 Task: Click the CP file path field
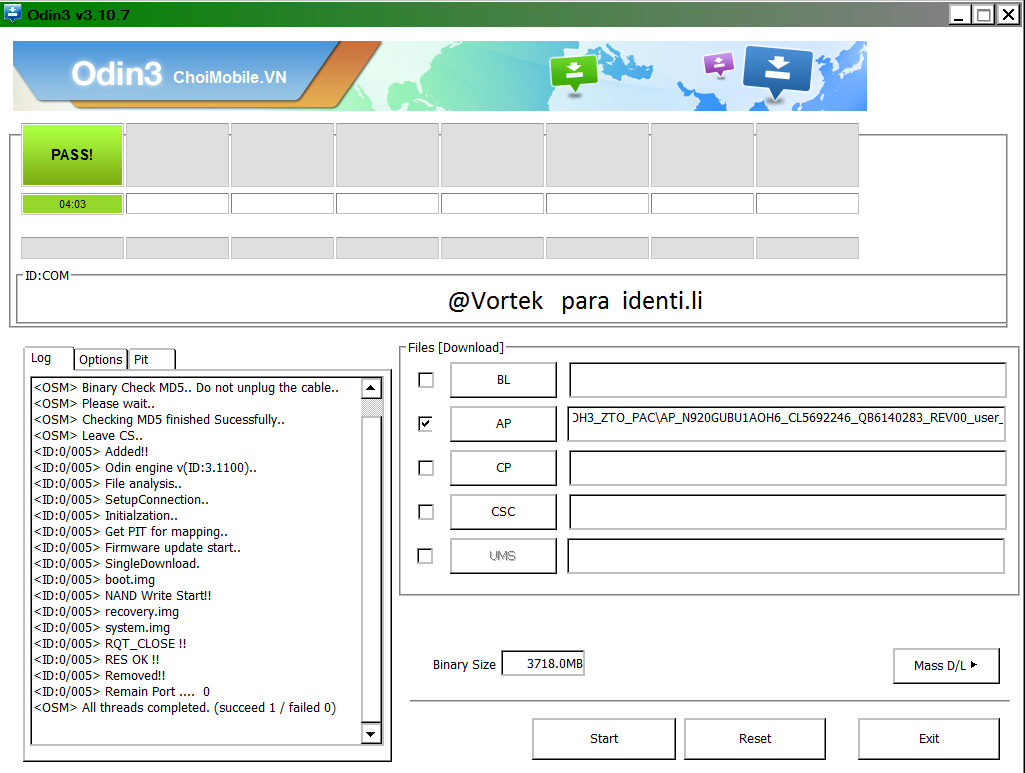[788, 468]
